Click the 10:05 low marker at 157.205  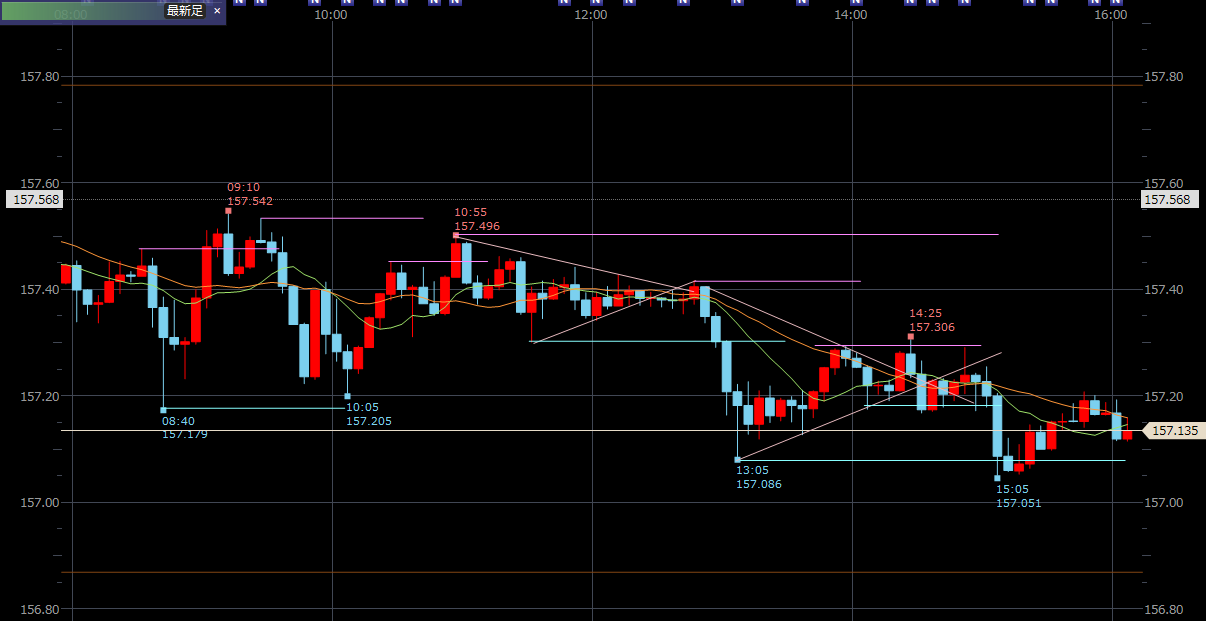click(347, 397)
